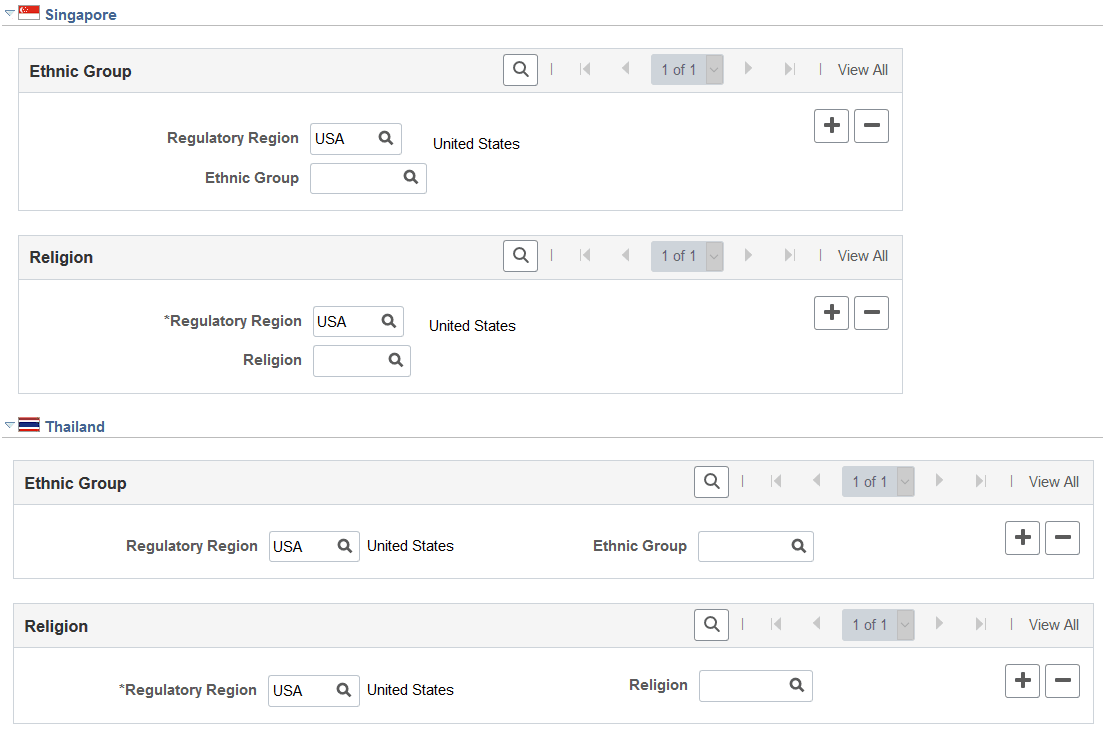Add a row in Singapore Ethnic Group
Screen dimensions: 1103x730
[831, 126]
